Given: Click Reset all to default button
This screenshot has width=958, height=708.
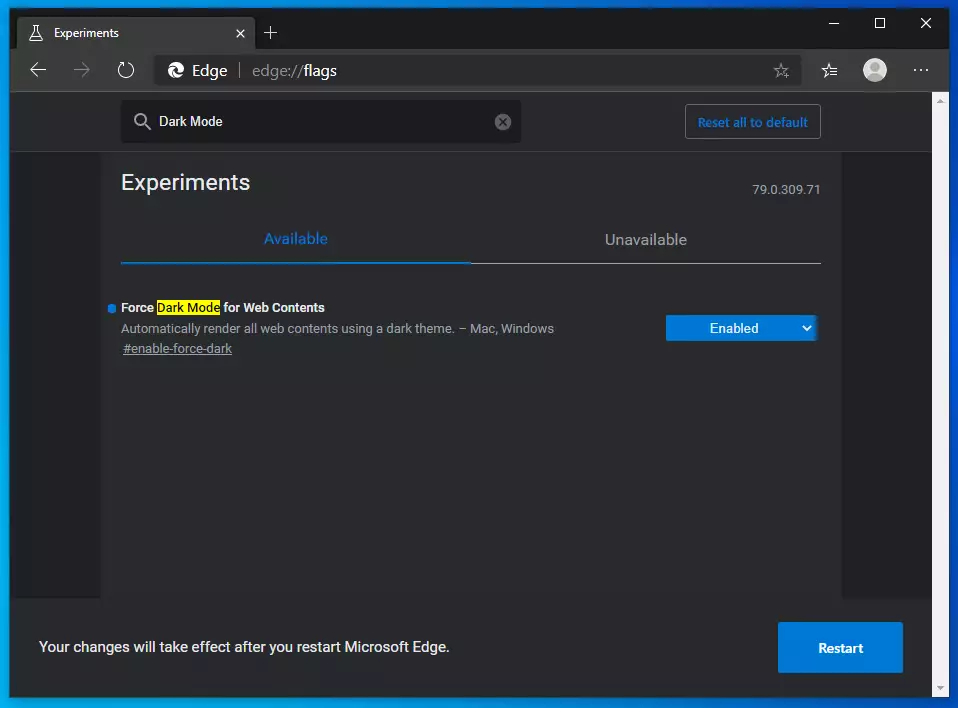Looking at the screenshot, I should (753, 122).
